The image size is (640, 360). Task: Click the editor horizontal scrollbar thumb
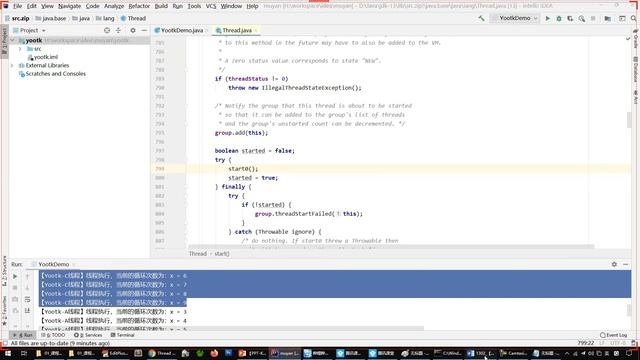point(391,247)
